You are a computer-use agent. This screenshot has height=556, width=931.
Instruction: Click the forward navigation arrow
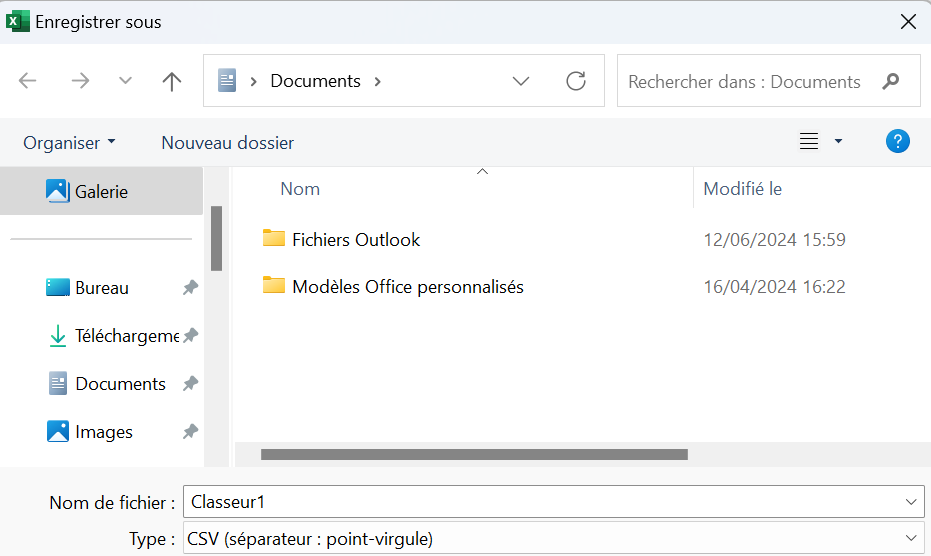coord(80,81)
